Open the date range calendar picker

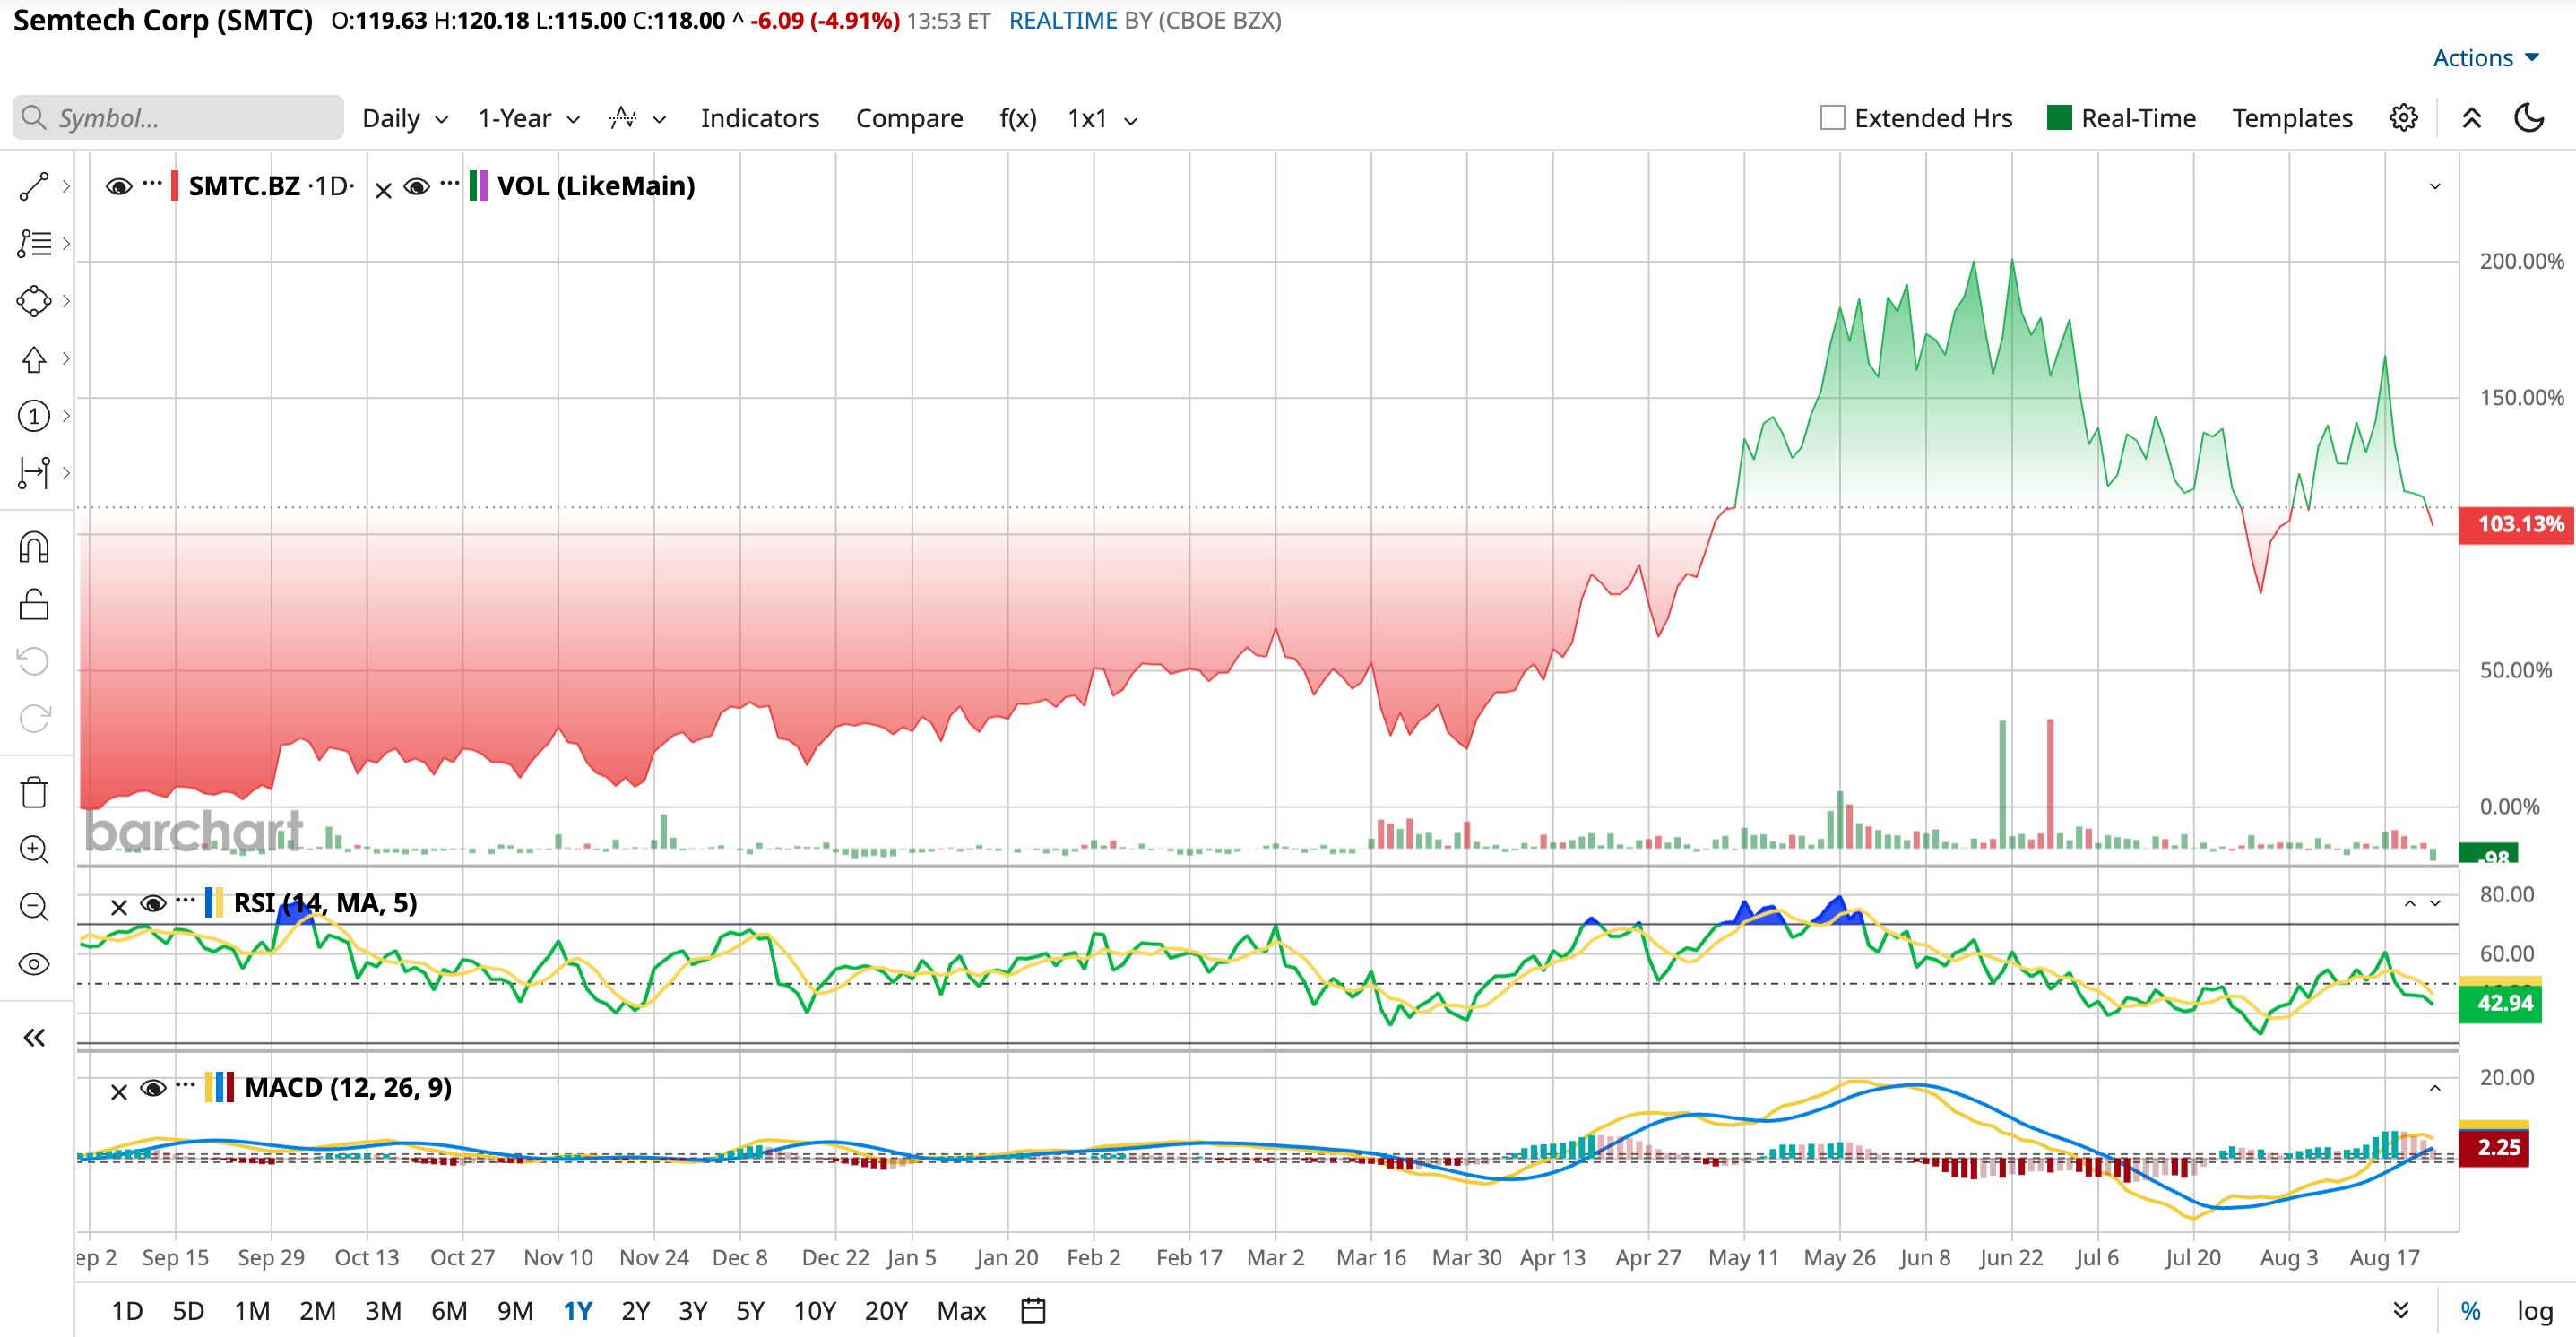(x=1034, y=1310)
